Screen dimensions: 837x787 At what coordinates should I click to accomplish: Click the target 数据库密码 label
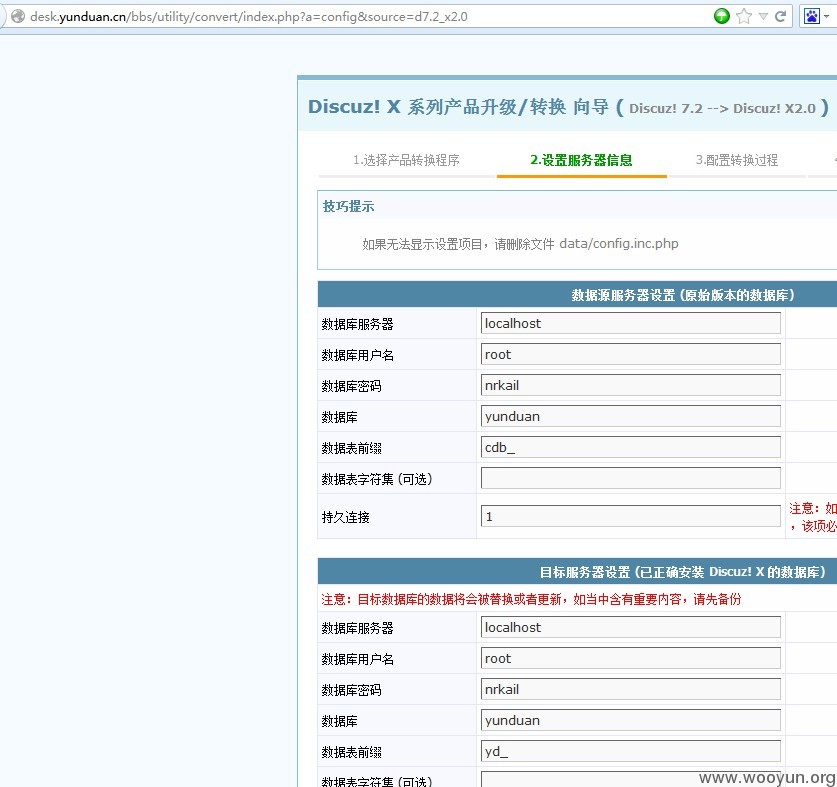click(351, 690)
